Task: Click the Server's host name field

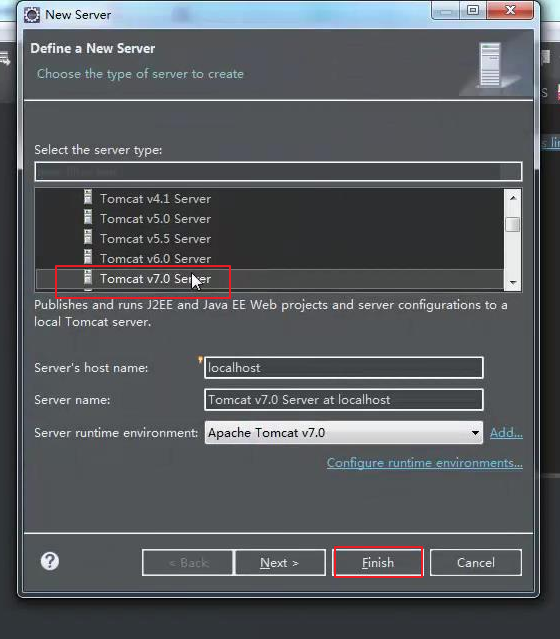Action: coord(344,368)
